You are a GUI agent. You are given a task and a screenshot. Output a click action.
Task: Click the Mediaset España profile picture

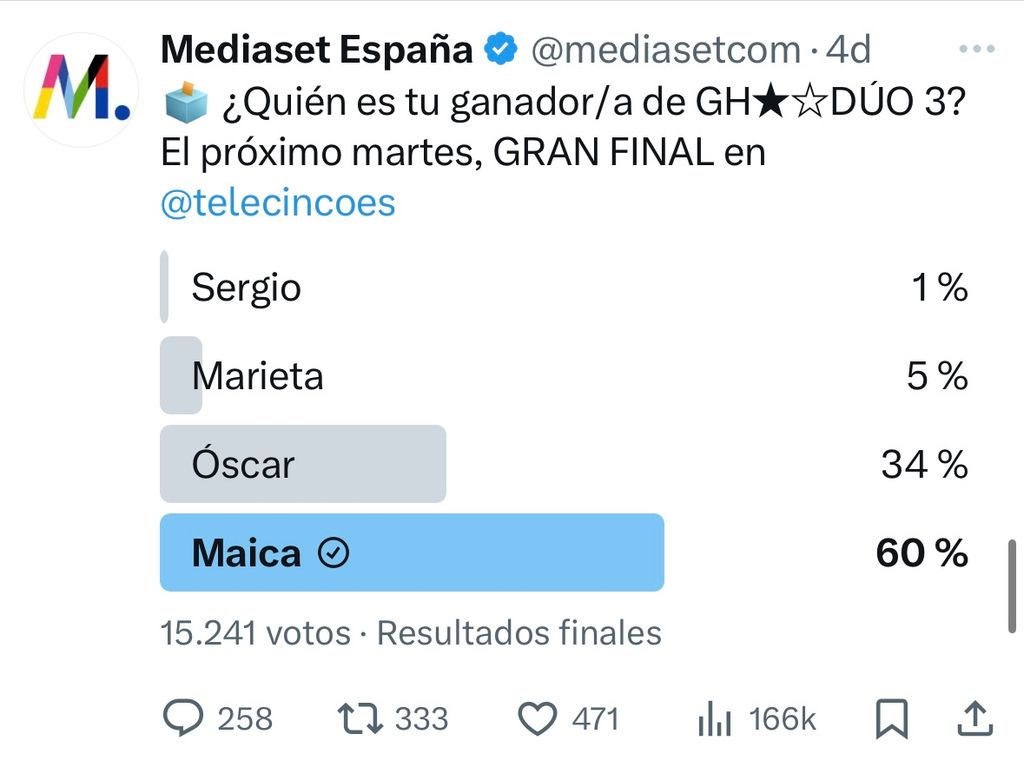coord(81,89)
